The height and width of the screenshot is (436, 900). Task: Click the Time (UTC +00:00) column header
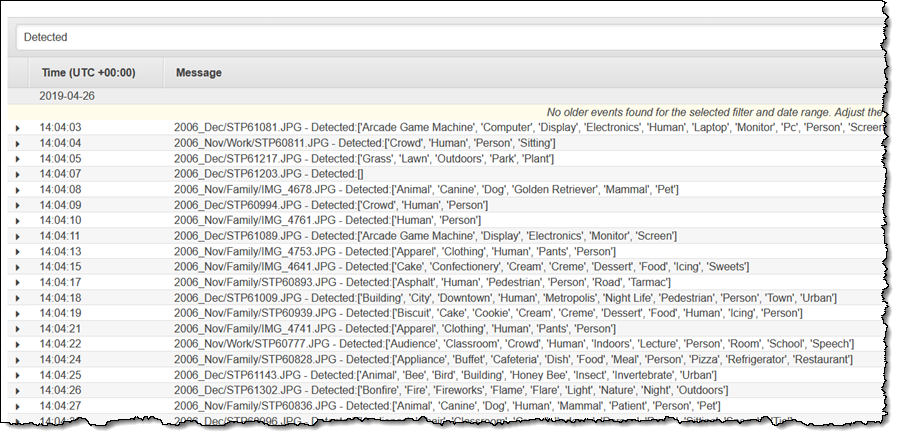point(88,73)
